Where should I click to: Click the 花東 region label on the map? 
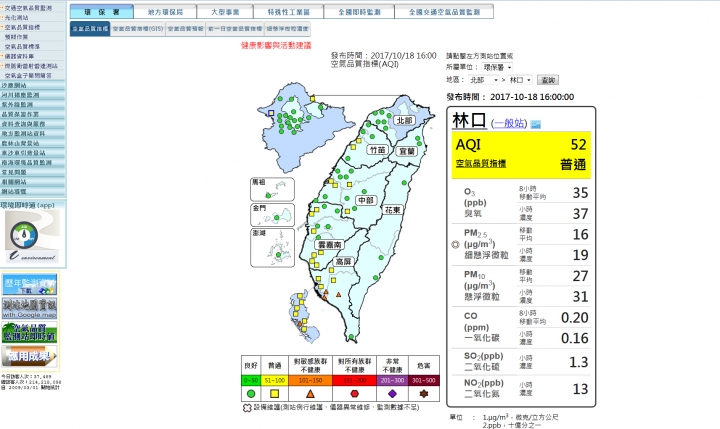coord(393,210)
